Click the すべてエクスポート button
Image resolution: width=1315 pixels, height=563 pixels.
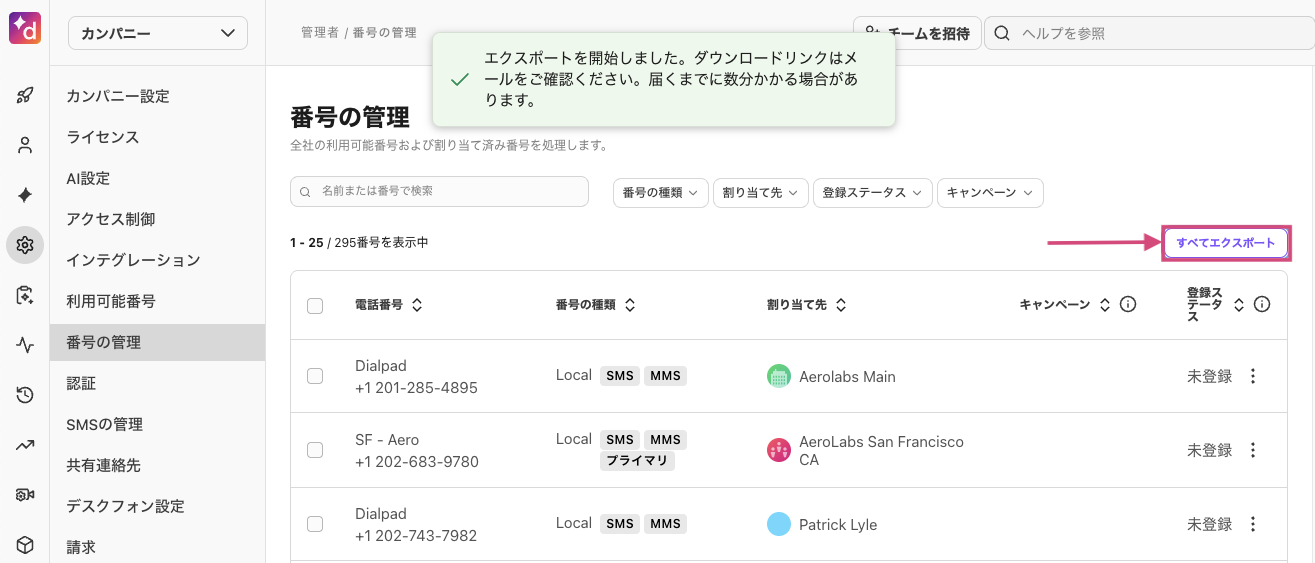click(1226, 243)
